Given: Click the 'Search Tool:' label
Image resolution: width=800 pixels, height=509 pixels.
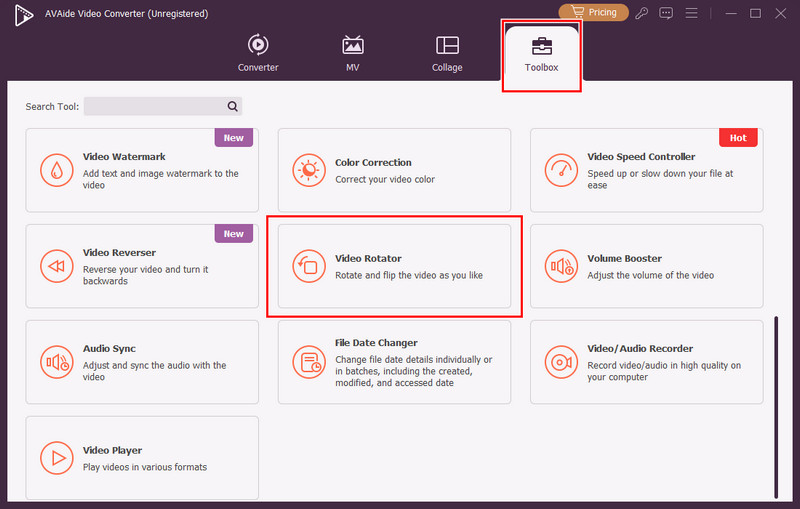Looking at the screenshot, I should (x=52, y=107).
